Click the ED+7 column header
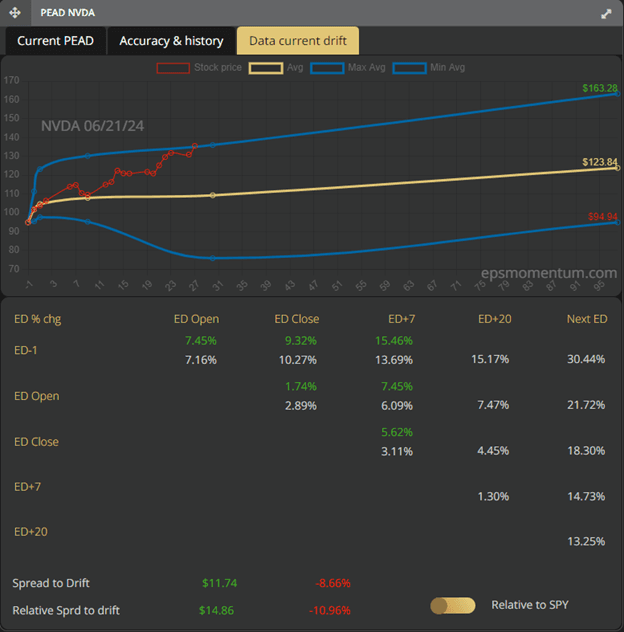This screenshot has width=624, height=632. pyautogui.click(x=401, y=319)
